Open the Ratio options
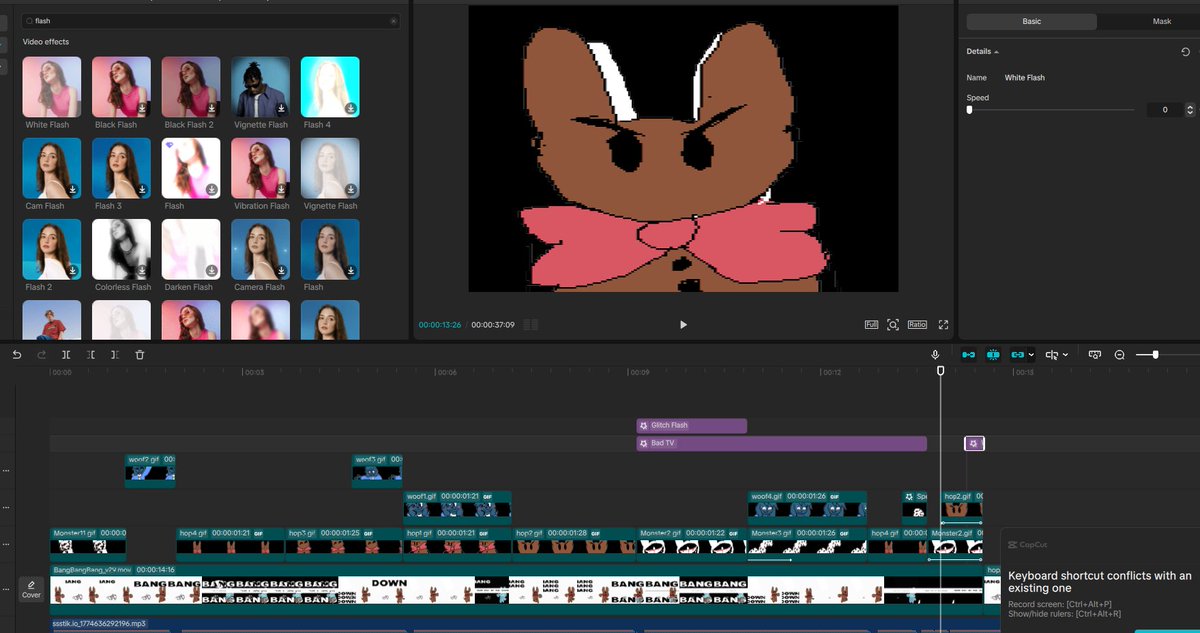The height and width of the screenshot is (633, 1200). 917,325
